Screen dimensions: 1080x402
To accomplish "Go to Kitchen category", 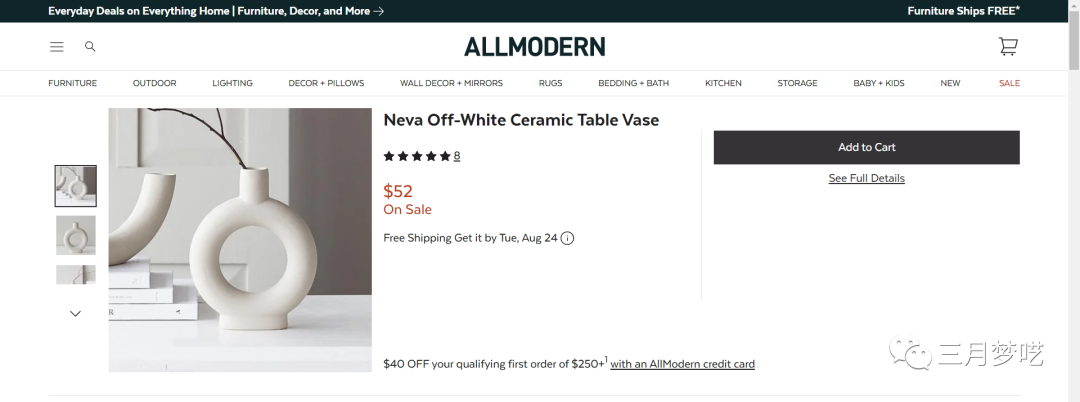I will pos(723,83).
